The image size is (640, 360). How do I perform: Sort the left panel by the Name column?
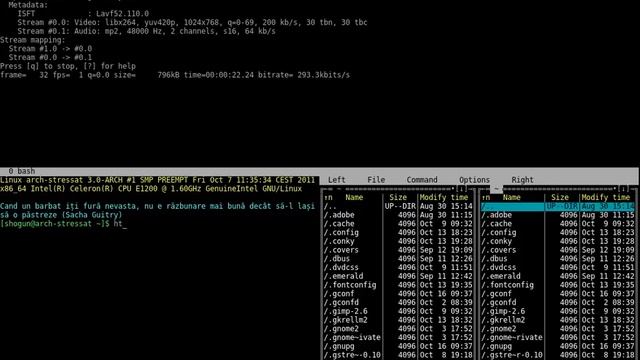click(354, 198)
